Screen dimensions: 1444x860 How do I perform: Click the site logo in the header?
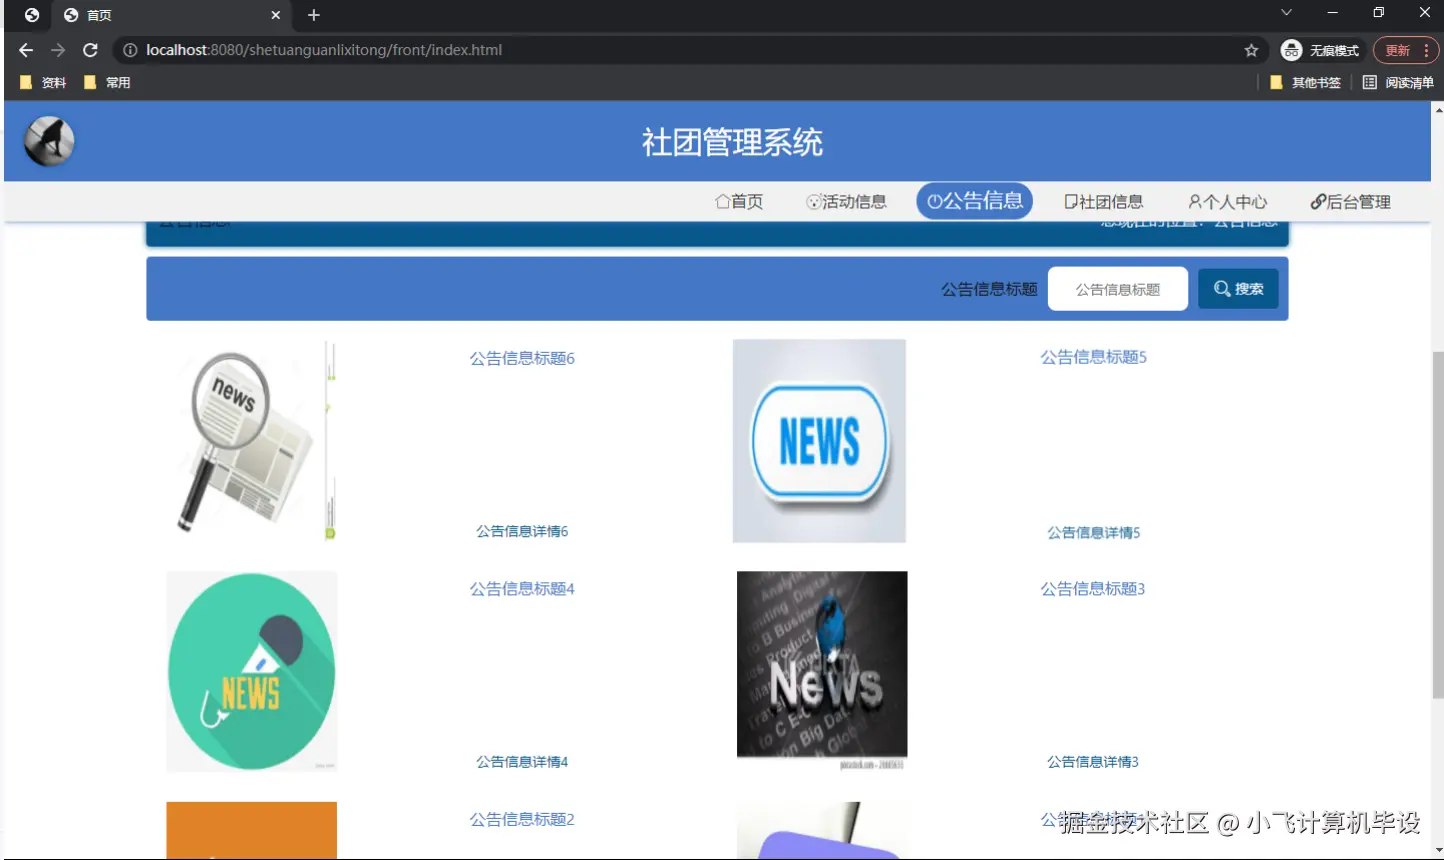(x=48, y=141)
